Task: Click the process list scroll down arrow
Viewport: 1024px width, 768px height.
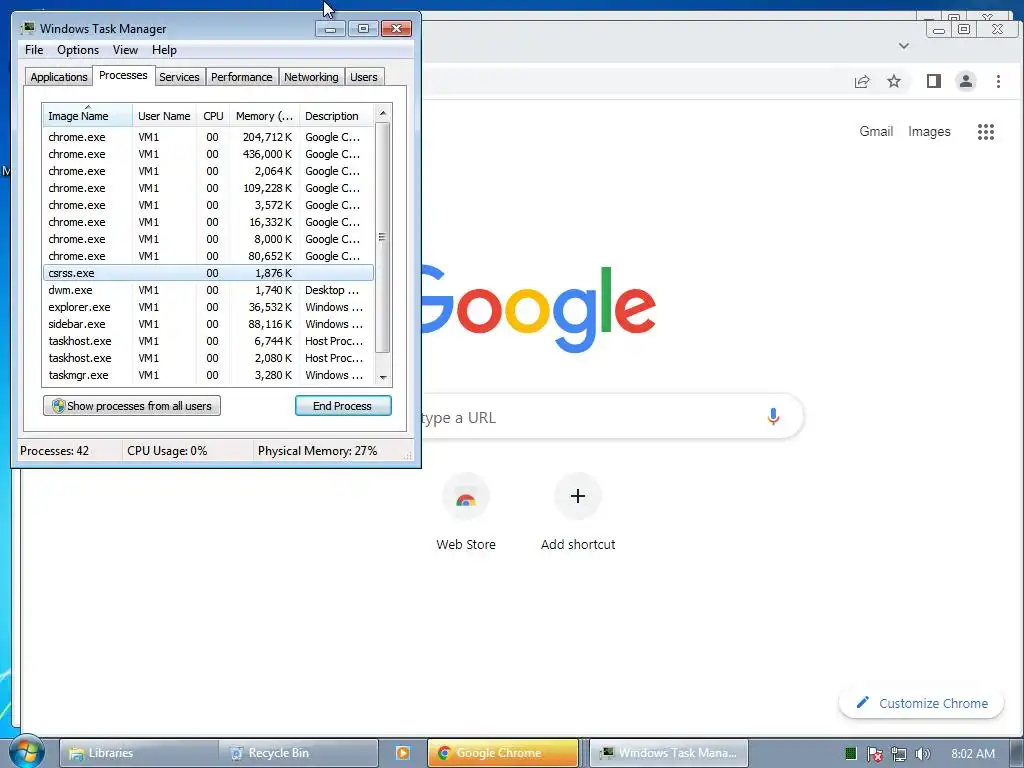Action: [383, 377]
